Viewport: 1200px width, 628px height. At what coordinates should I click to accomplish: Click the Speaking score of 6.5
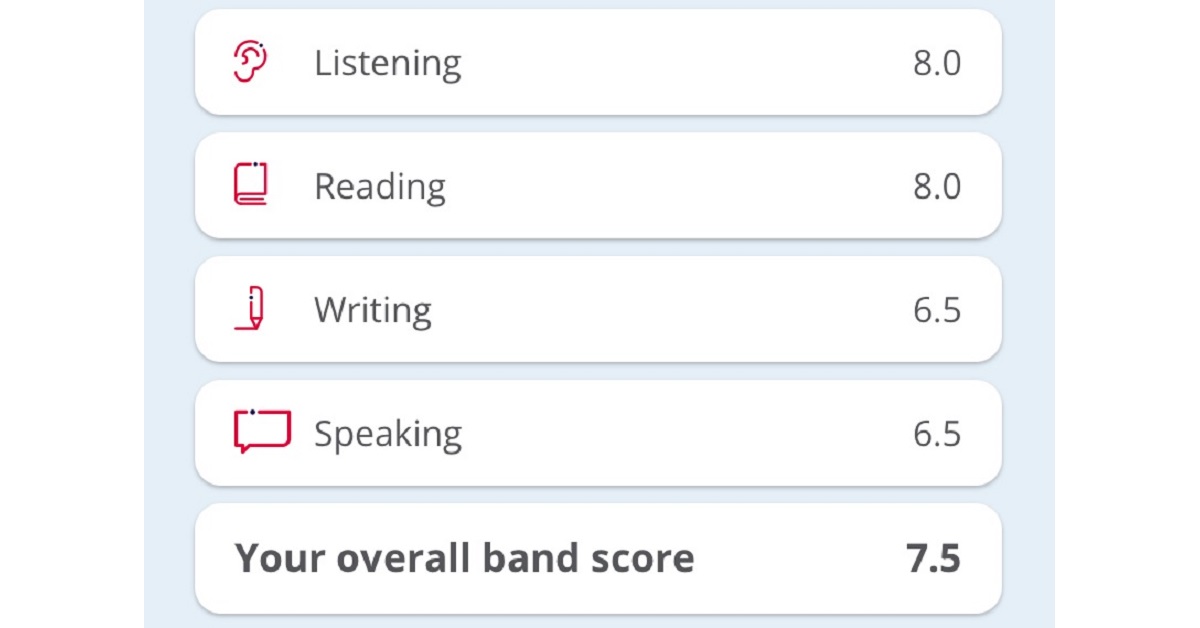click(x=937, y=434)
